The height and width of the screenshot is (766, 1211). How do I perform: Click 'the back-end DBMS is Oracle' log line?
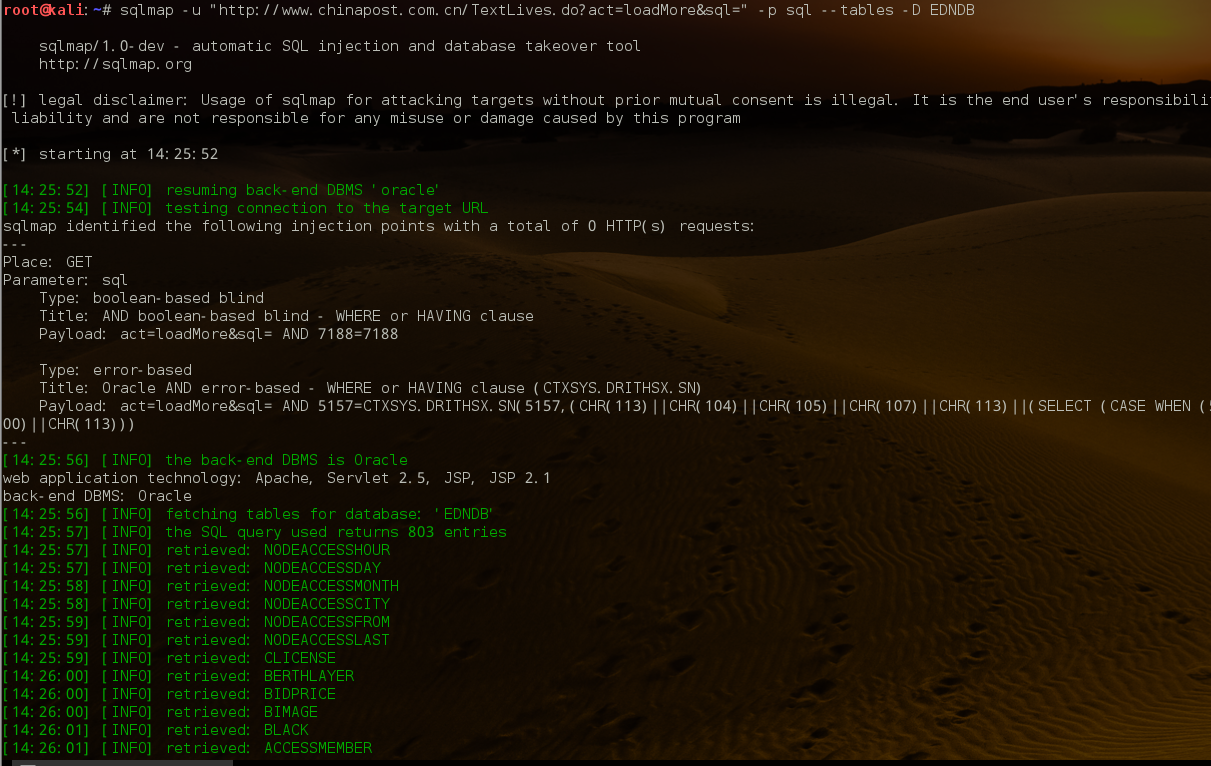[x=205, y=460]
